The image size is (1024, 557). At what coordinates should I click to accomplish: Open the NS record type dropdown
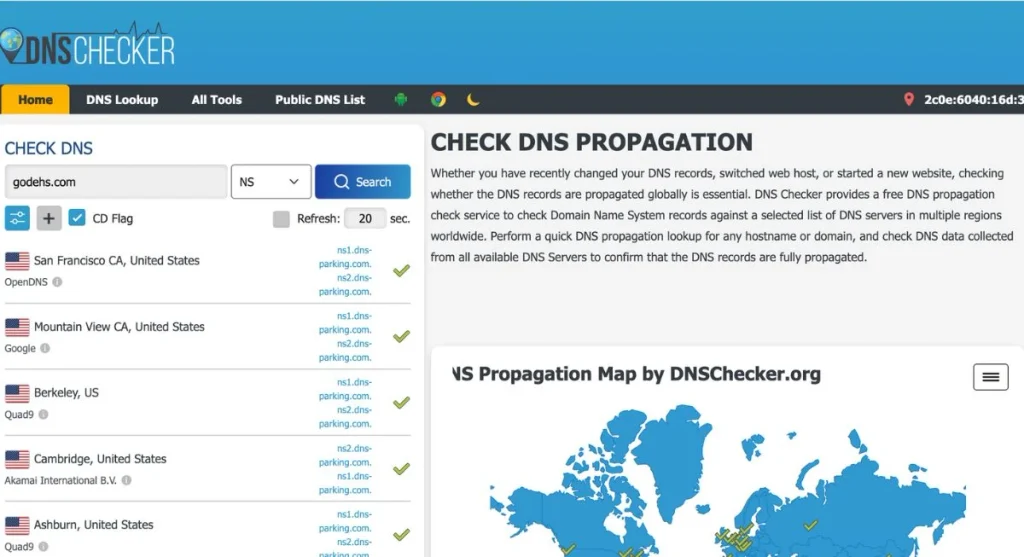271,182
